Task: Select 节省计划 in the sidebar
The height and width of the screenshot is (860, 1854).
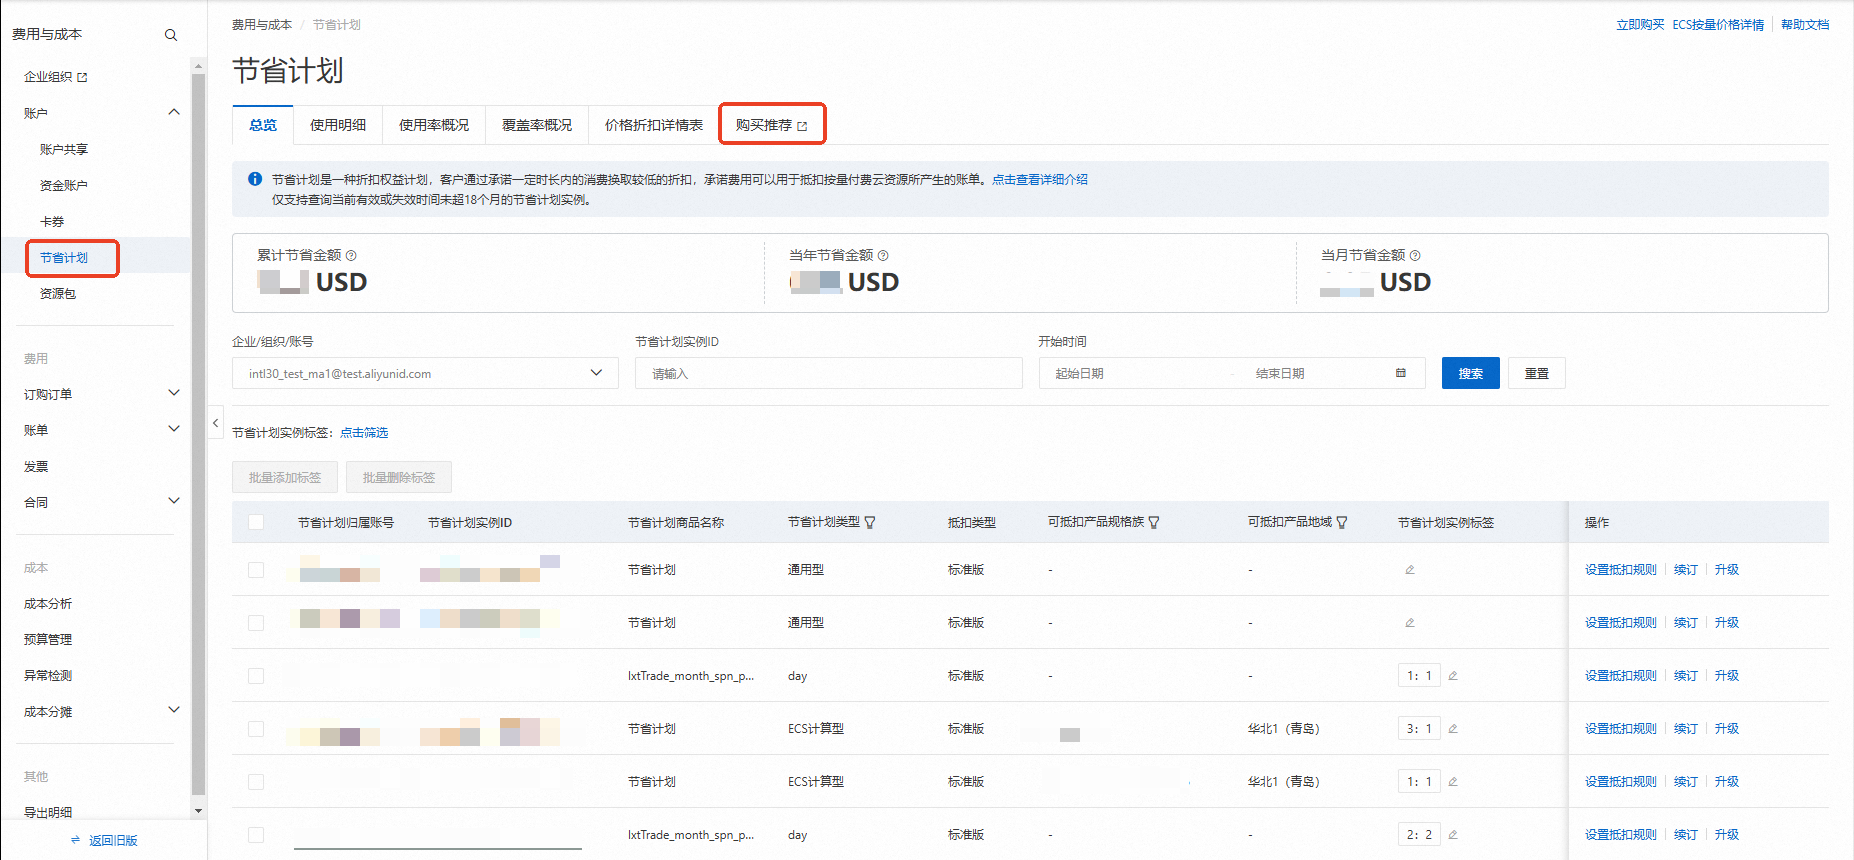Action: pyautogui.click(x=64, y=258)
